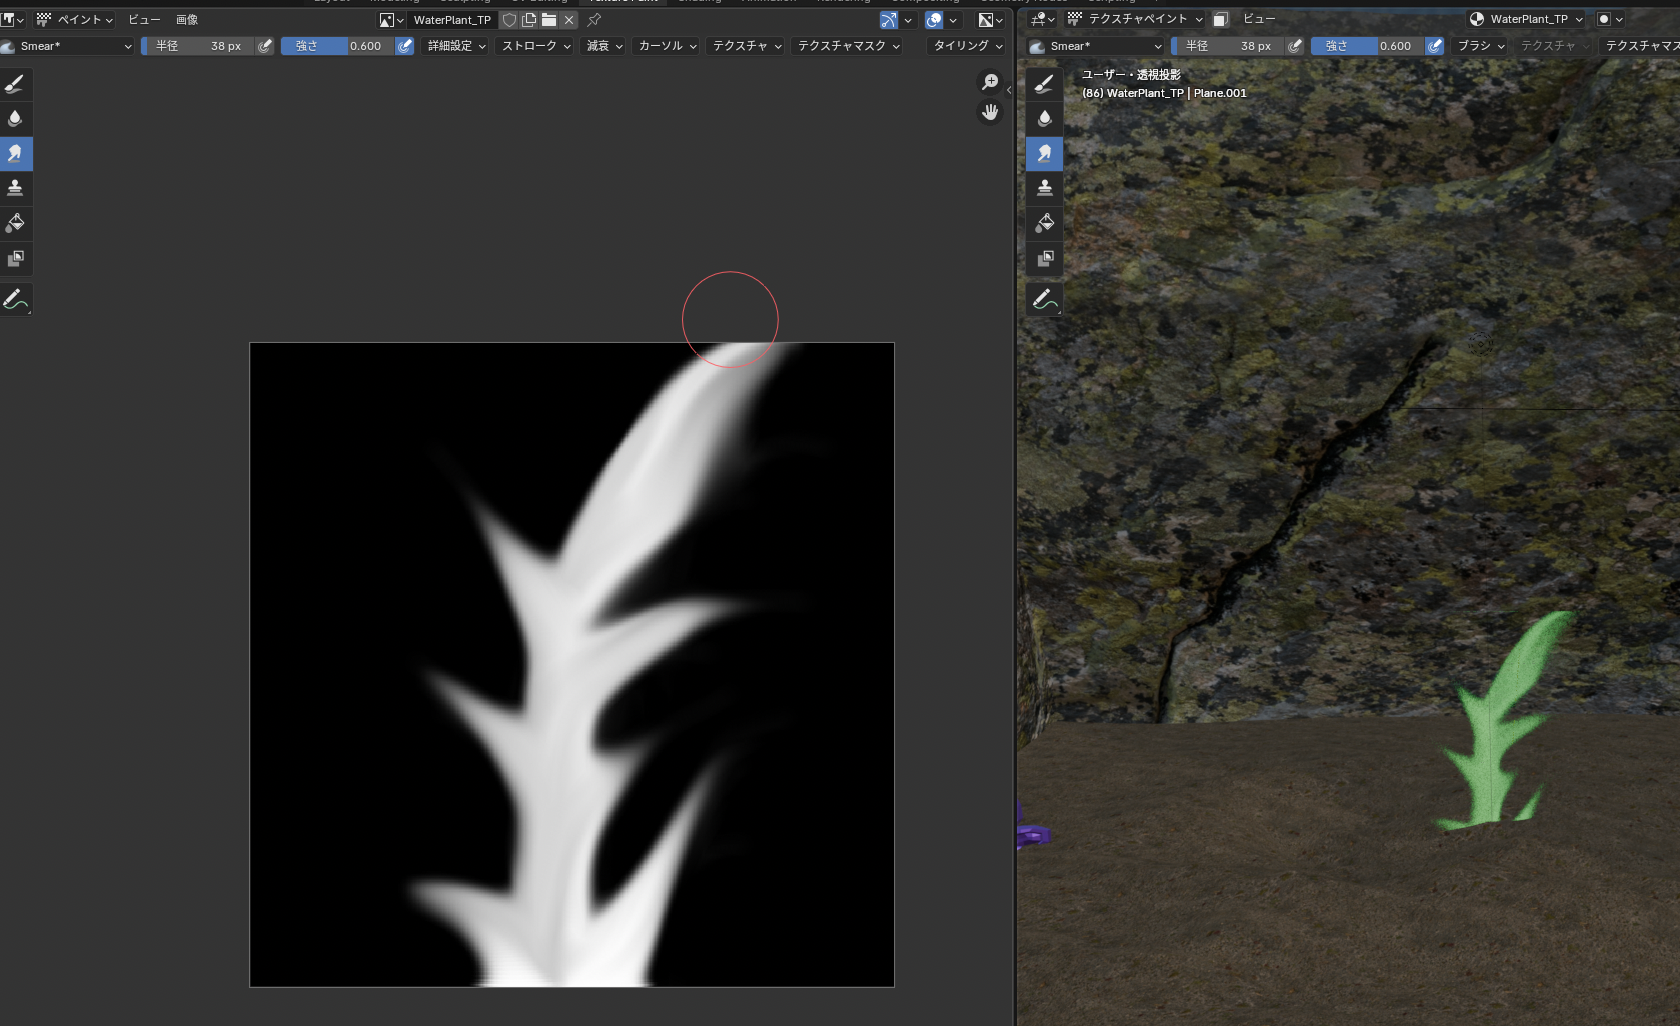Screen dimensions: 1680x1026
Task: Expand カーソル dropdown
Action: pyautogui.click(x=667, y=46)
